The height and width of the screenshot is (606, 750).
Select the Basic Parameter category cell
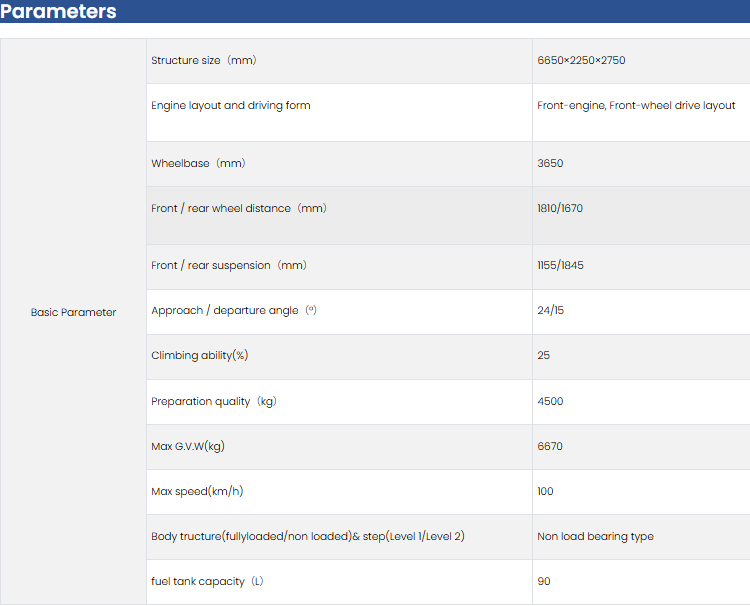tap(73, 312)
